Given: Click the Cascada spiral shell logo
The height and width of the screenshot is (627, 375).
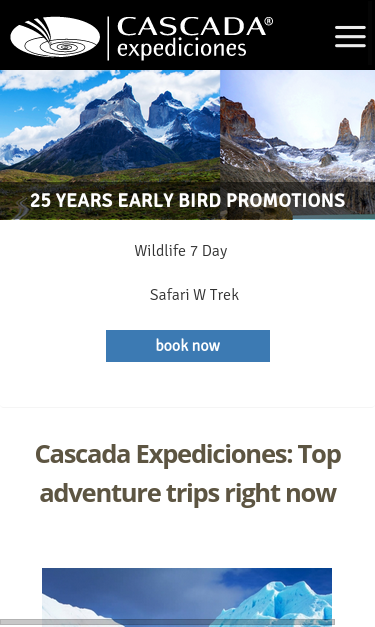Looking at the screenshot, I should (55, 37).
